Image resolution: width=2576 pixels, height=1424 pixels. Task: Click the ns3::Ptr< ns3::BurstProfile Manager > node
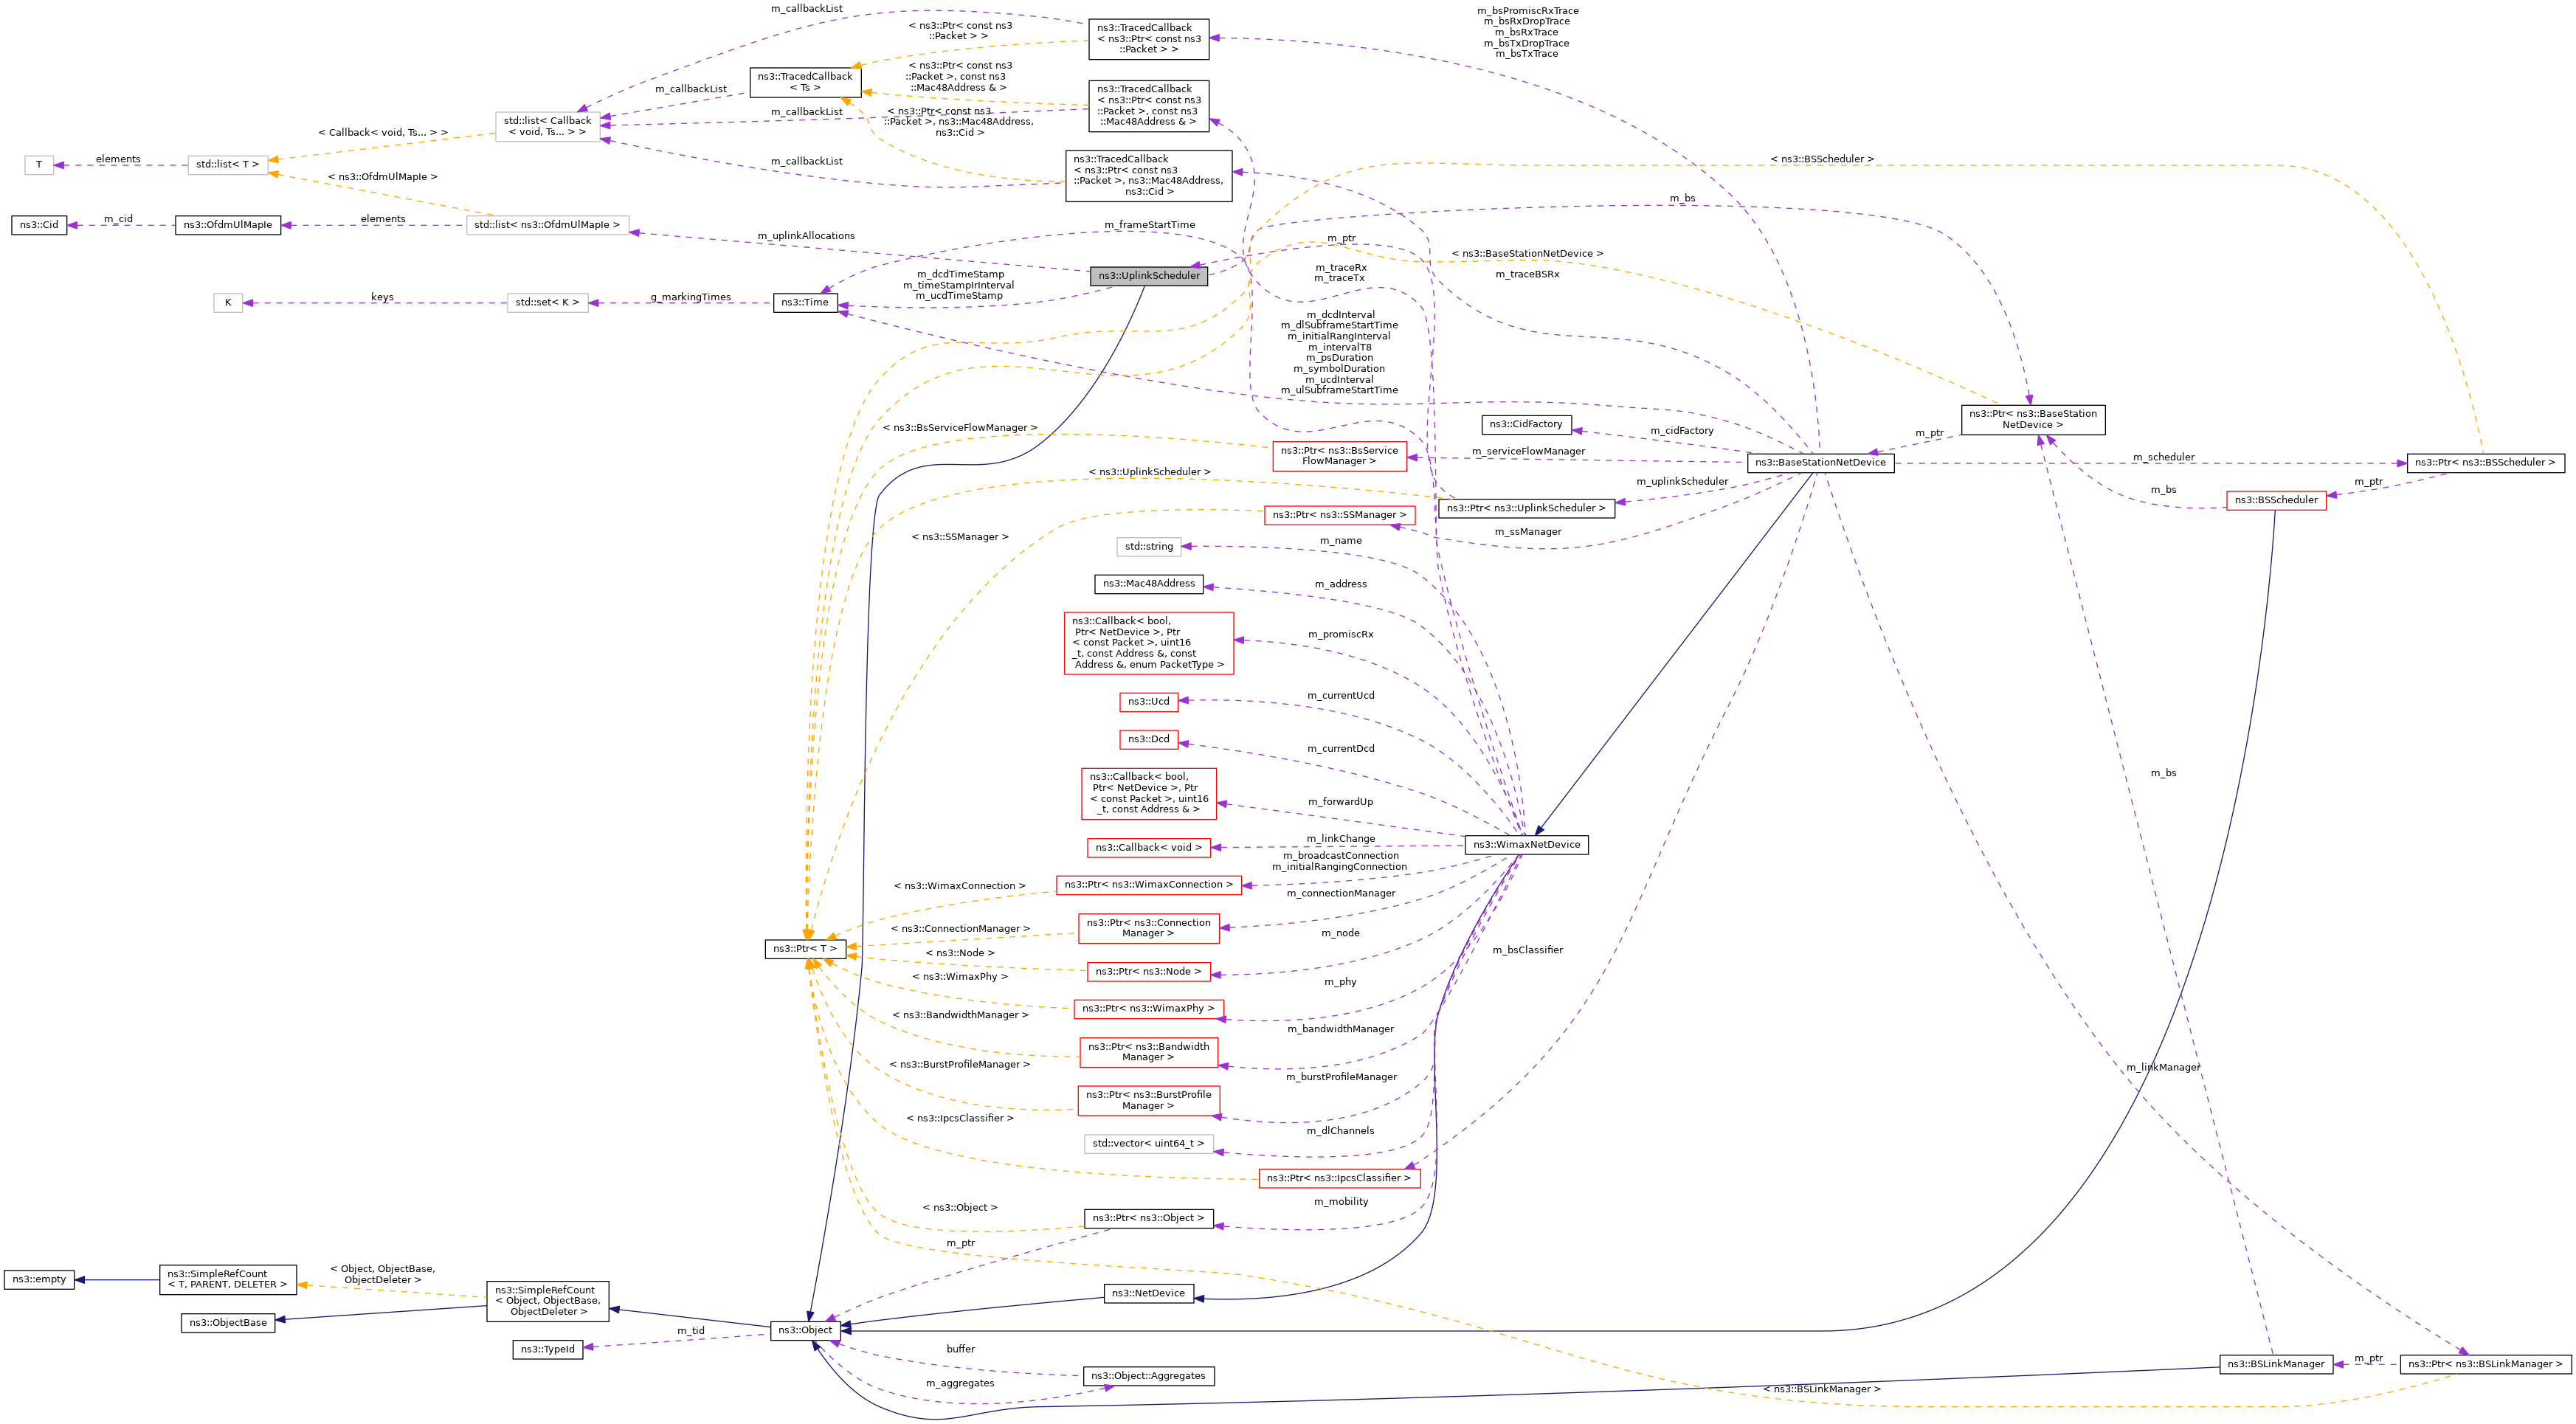(x=1148, y=1101)
